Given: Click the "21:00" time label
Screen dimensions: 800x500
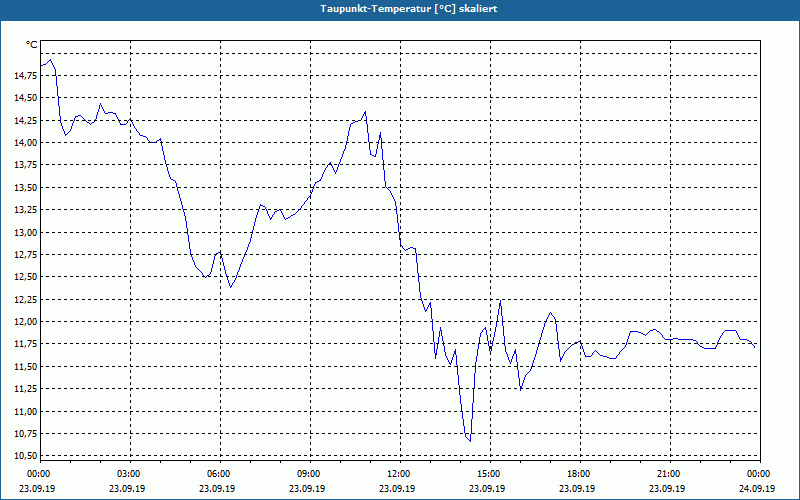Looking at the screenshot, I should (x=670, y=474).
